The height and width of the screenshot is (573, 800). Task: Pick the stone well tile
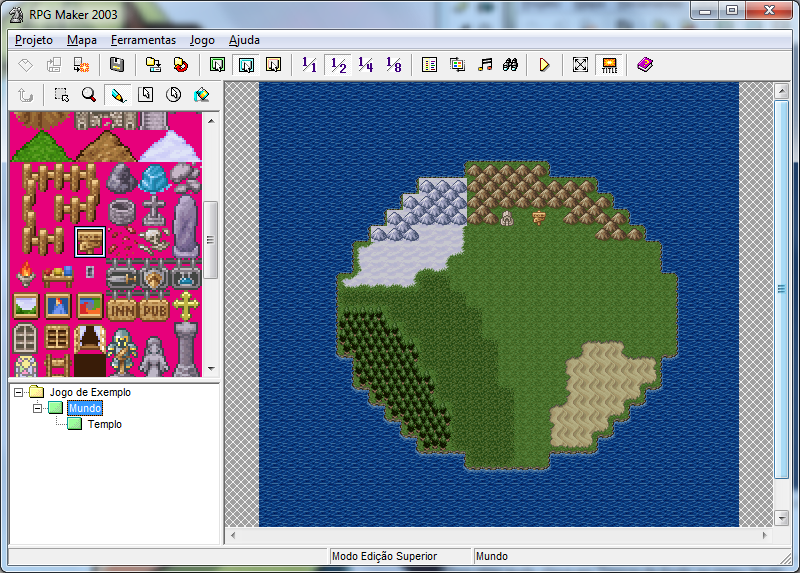122,211
